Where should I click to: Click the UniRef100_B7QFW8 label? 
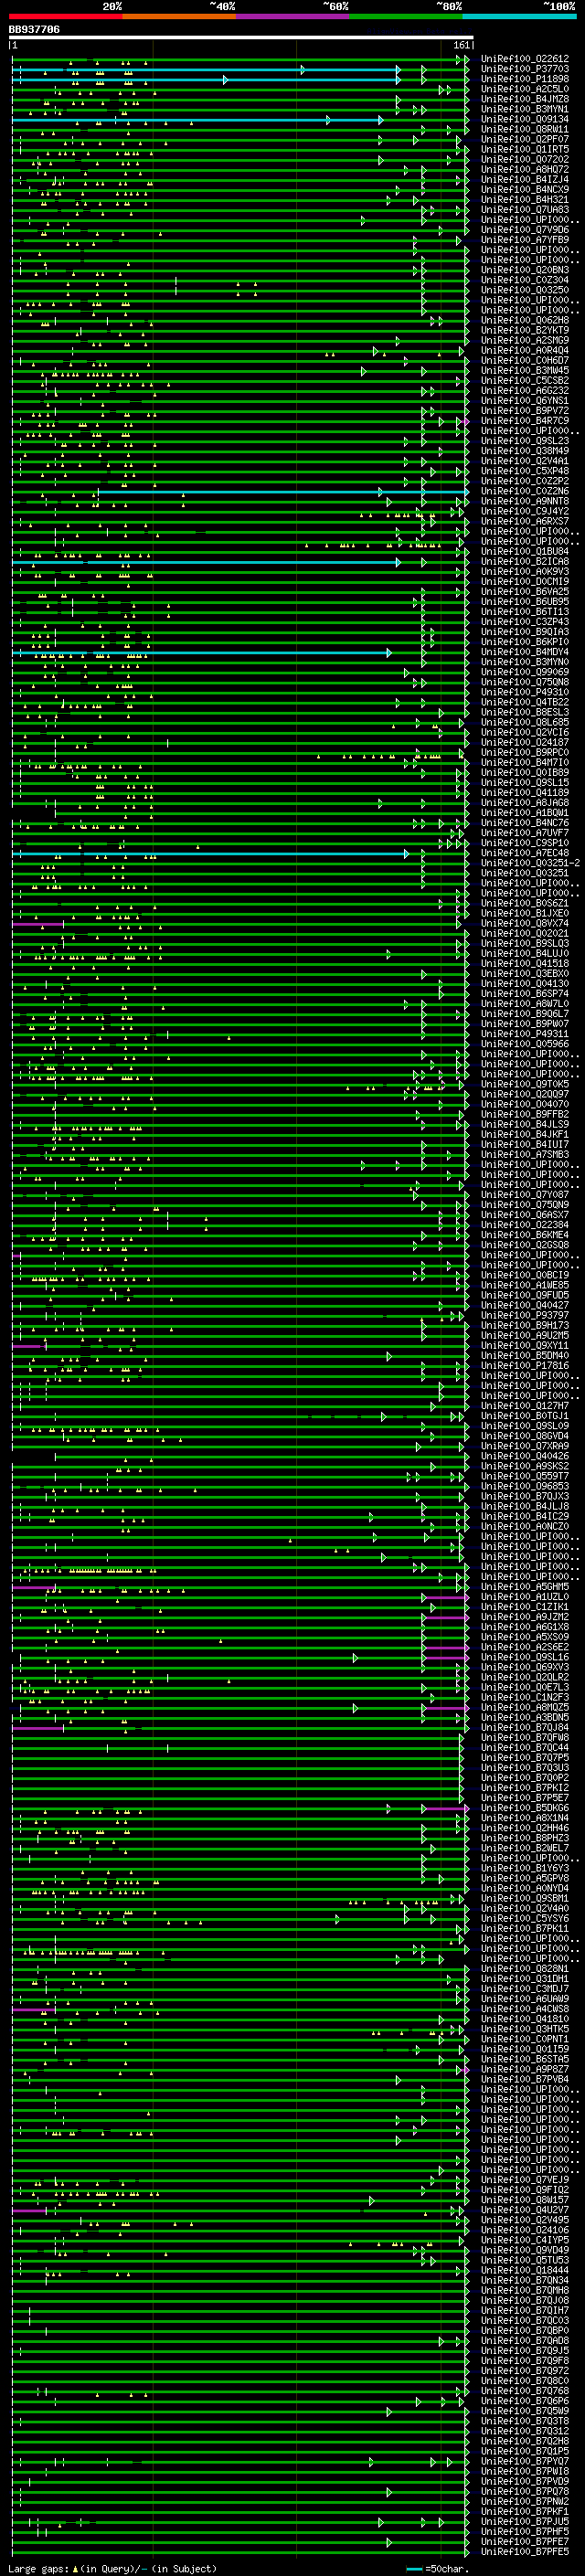pyautogui.click(x=525, y=1737)
